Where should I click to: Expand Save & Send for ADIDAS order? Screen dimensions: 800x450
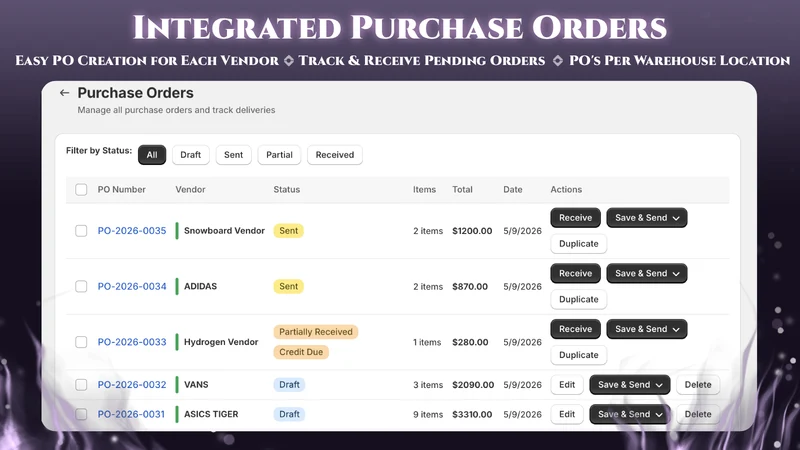click(647, 273)
